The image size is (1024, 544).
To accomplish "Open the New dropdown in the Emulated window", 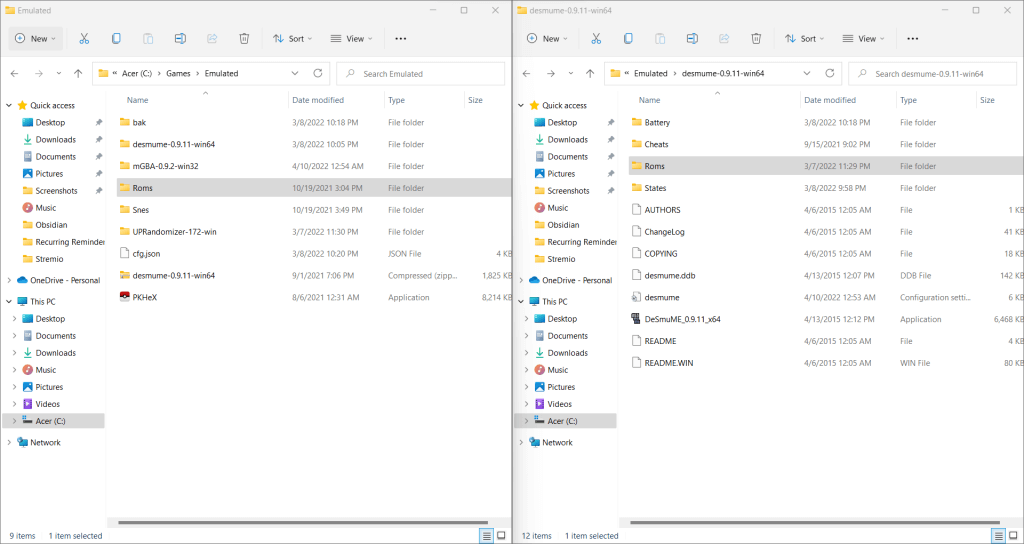I will click(x=35, y=39).
